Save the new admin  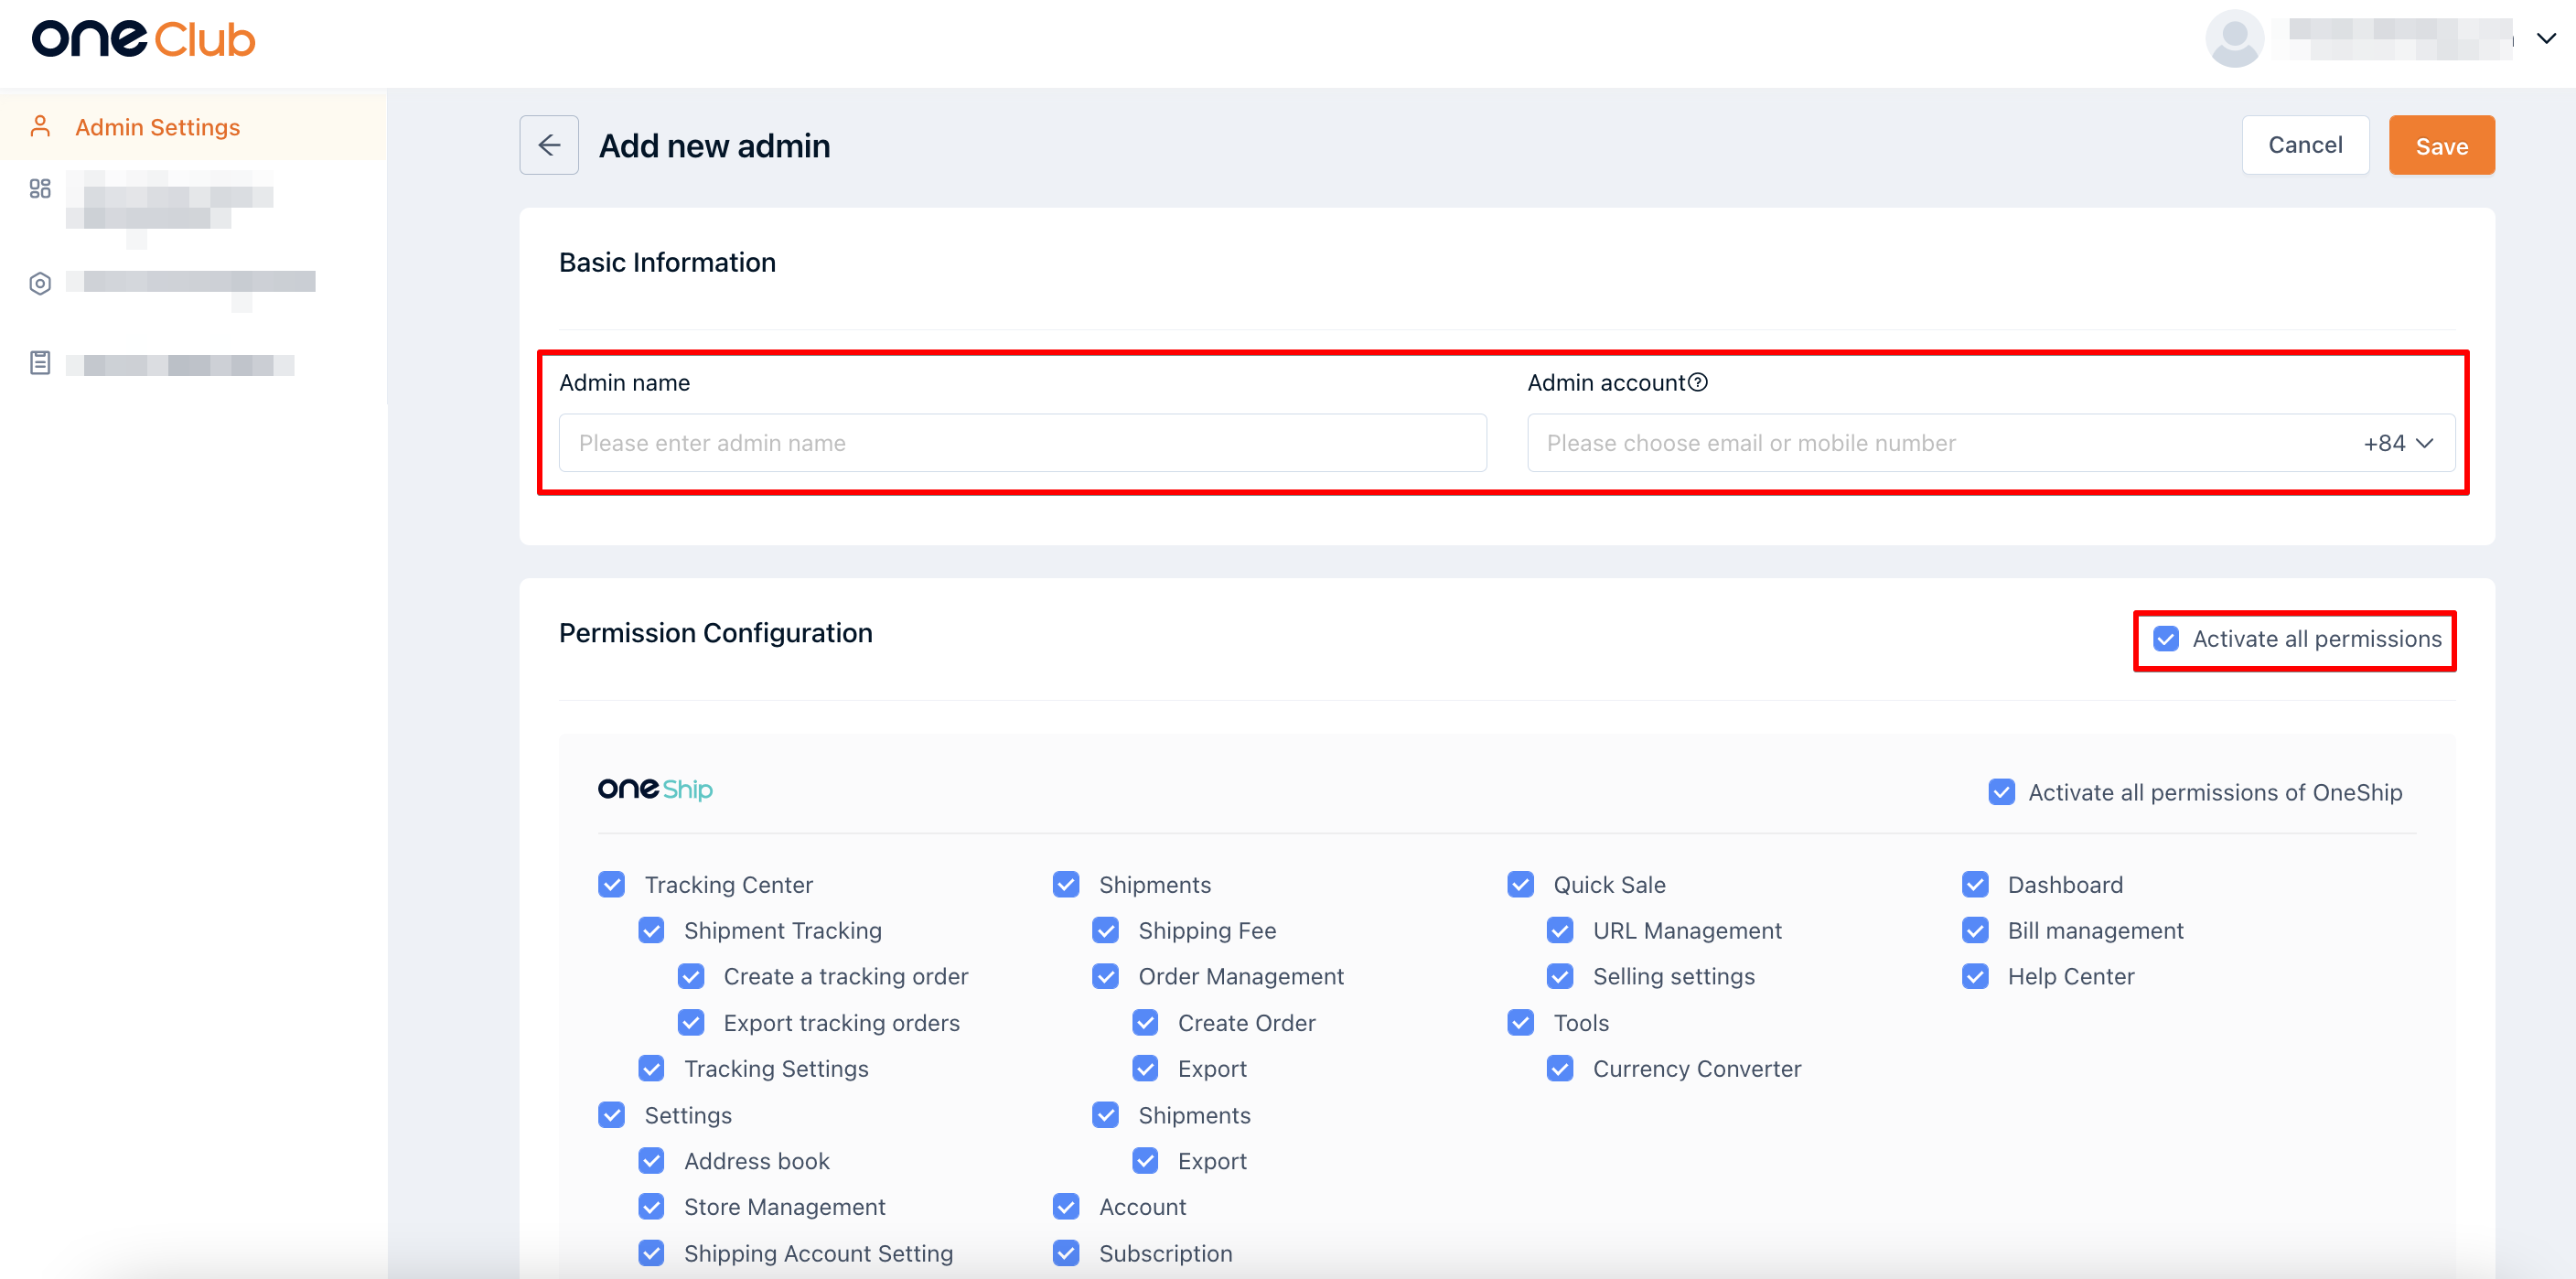pyautogui.click(x=2441, y=145)
